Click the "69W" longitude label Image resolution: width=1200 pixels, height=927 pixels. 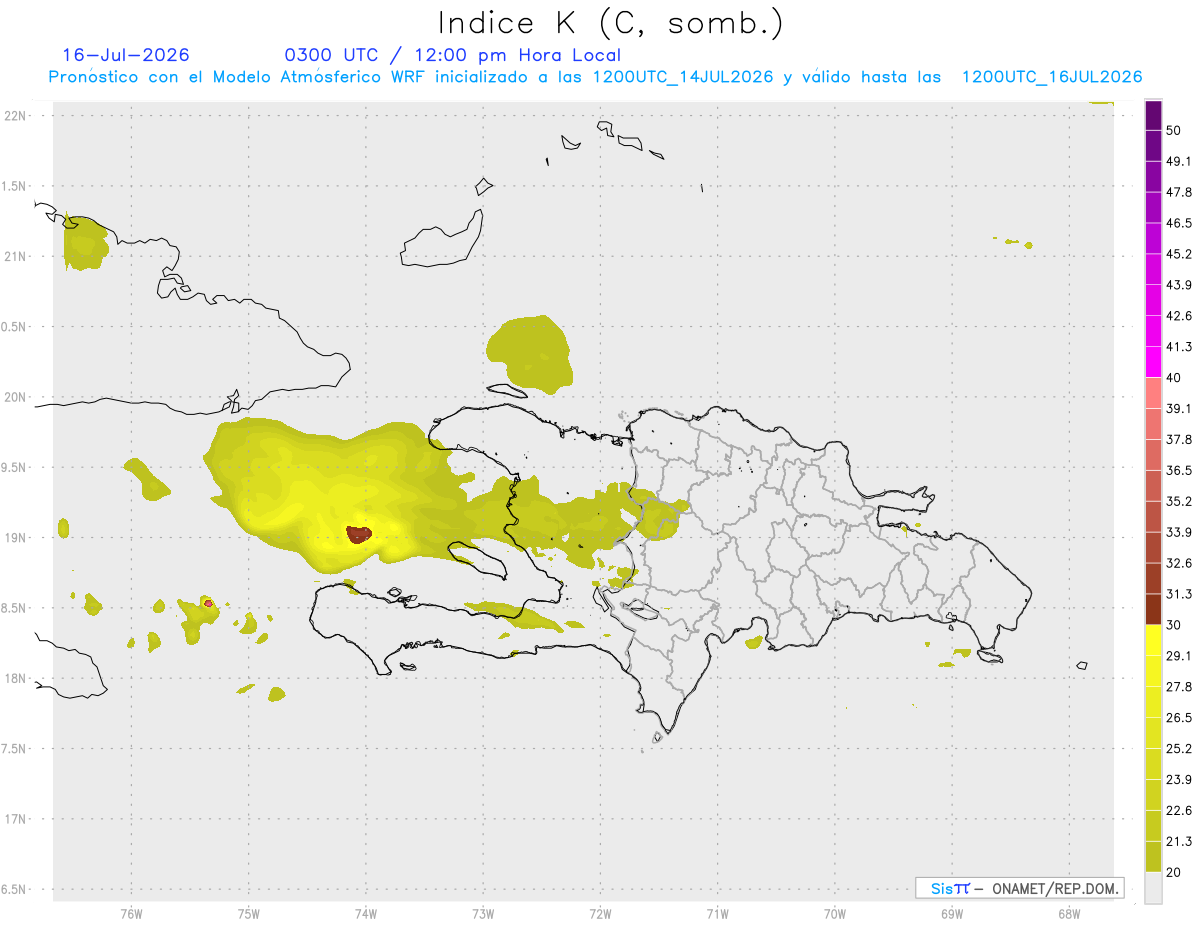click(952, 914)
